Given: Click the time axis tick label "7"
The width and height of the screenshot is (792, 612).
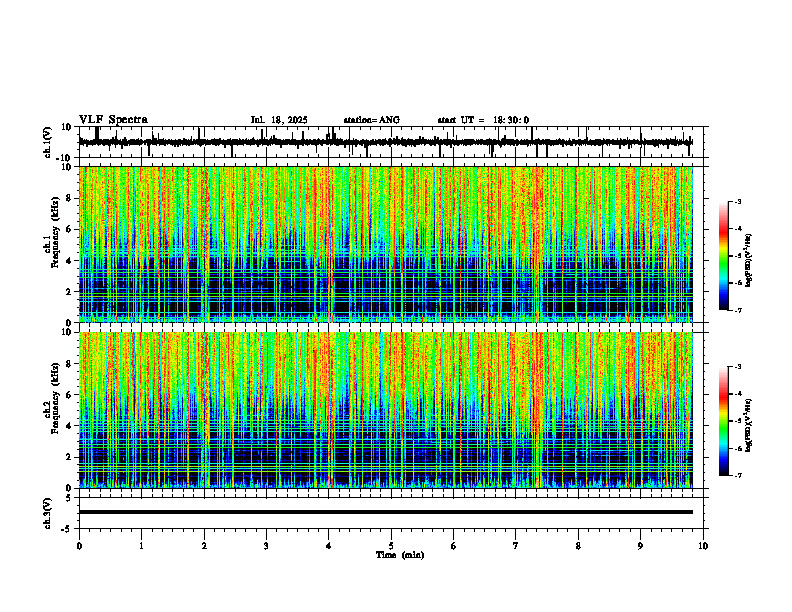Looking at the screenshot, I should [x=516, y=546].
